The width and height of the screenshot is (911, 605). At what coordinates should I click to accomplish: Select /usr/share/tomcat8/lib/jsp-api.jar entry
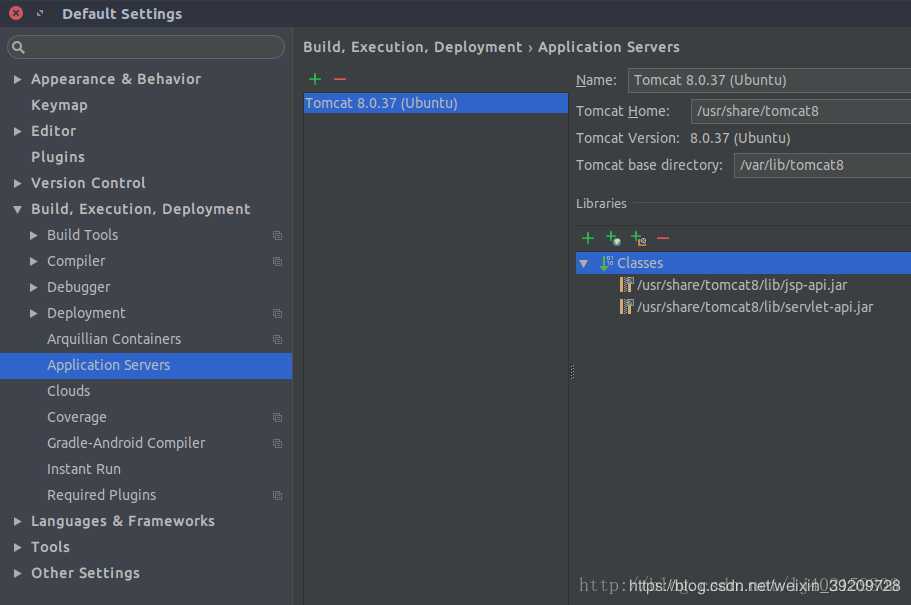pos(742,285)
